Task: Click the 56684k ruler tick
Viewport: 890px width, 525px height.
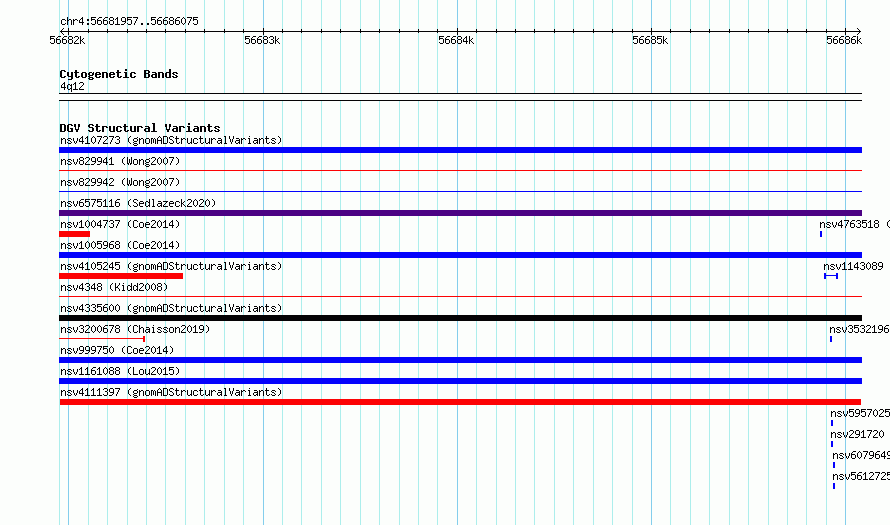Action: tap(456, 40)
